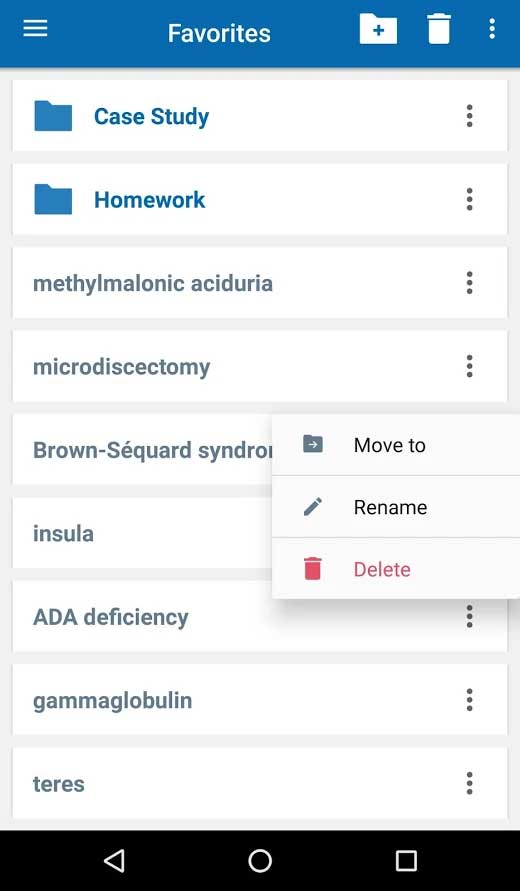
Task: Open options for methylmalonic aciduria
Action: [469, 283]
